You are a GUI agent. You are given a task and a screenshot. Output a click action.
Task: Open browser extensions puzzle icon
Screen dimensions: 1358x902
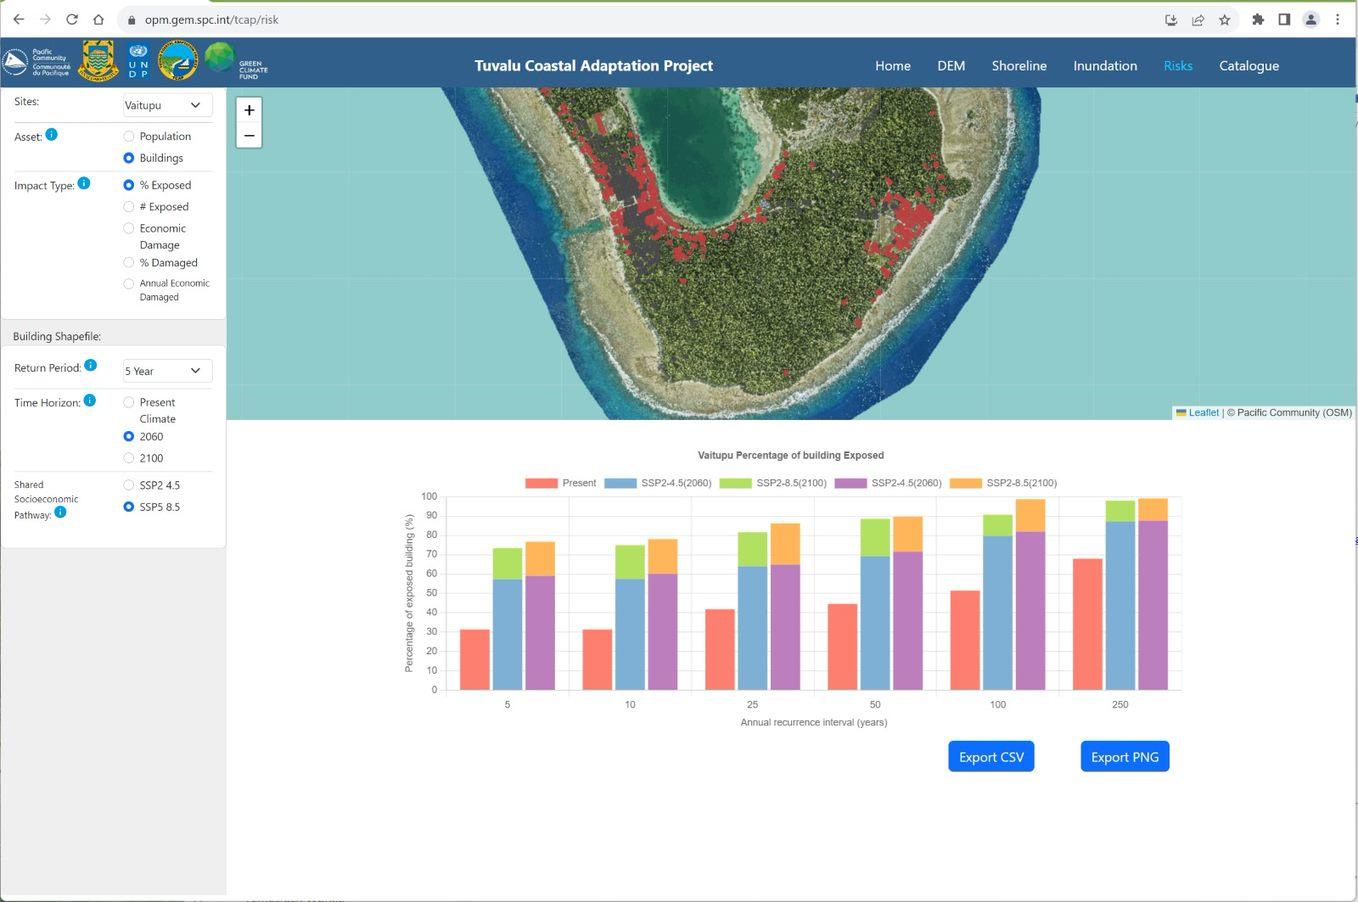click(x=1258, y=19)
